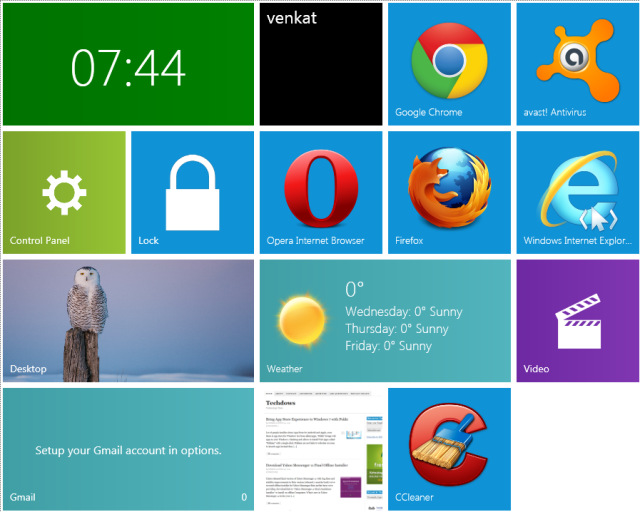This screenshot has height=512, width=640.
Task: Click the Techdows heading in preview
Action: point(280,403)
